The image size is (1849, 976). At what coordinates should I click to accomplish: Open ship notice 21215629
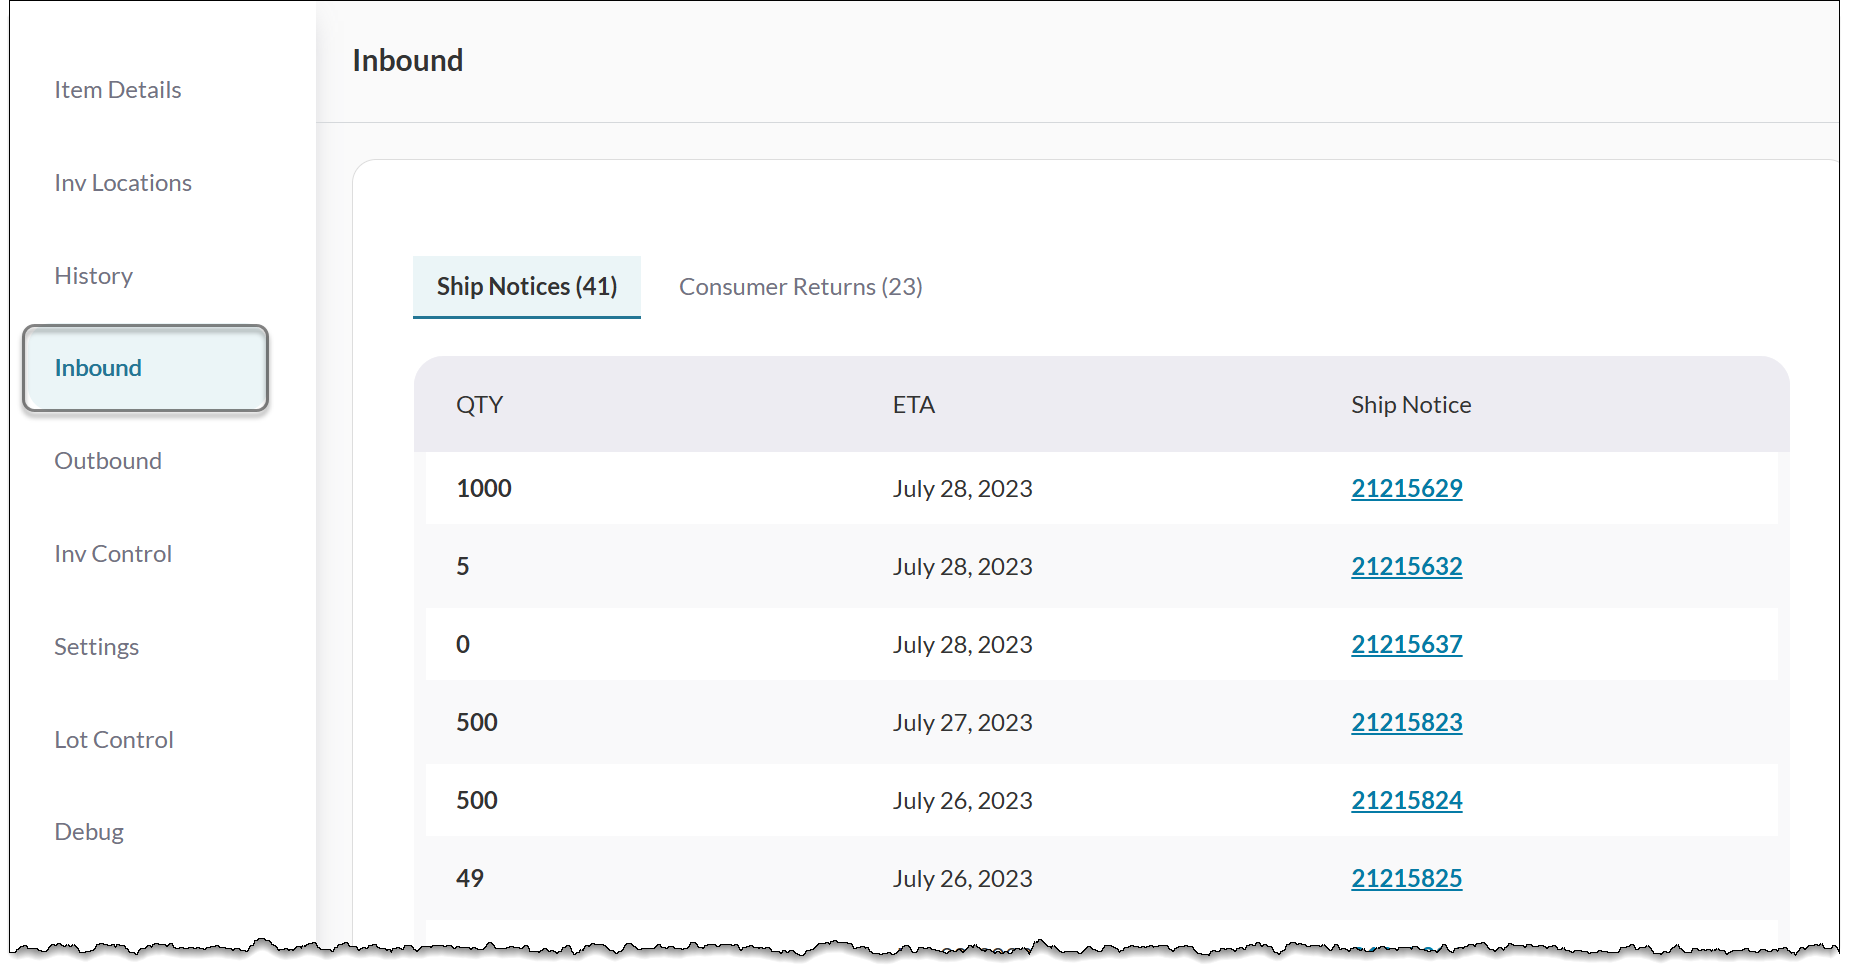[x=1406, y=489]
